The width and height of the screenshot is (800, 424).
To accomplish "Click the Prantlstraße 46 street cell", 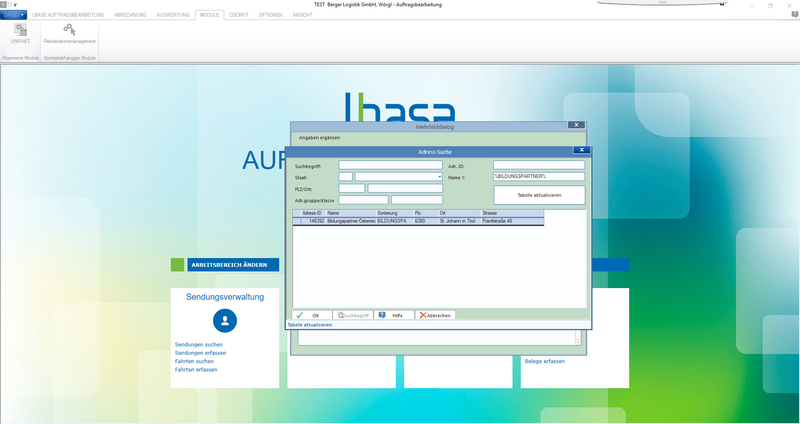I will 512,221.
